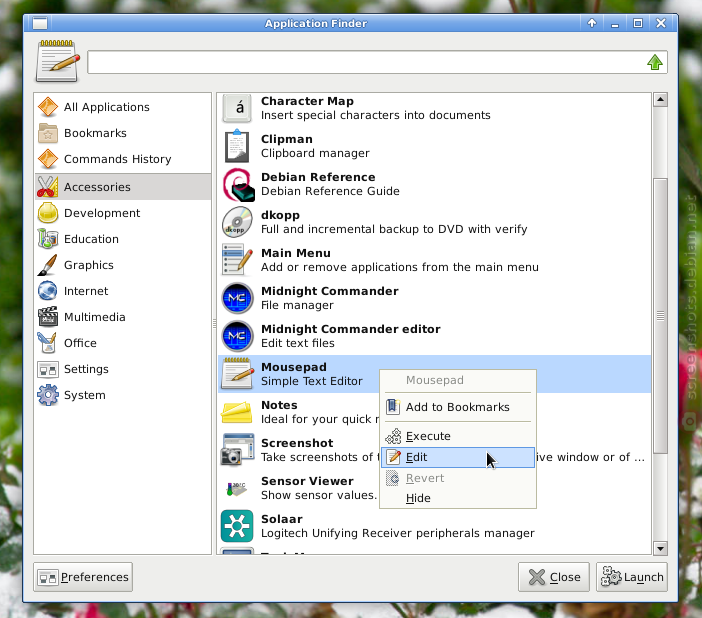Select the Midnight Commander editor icon
702x618 pixels.
pos(237,336)
